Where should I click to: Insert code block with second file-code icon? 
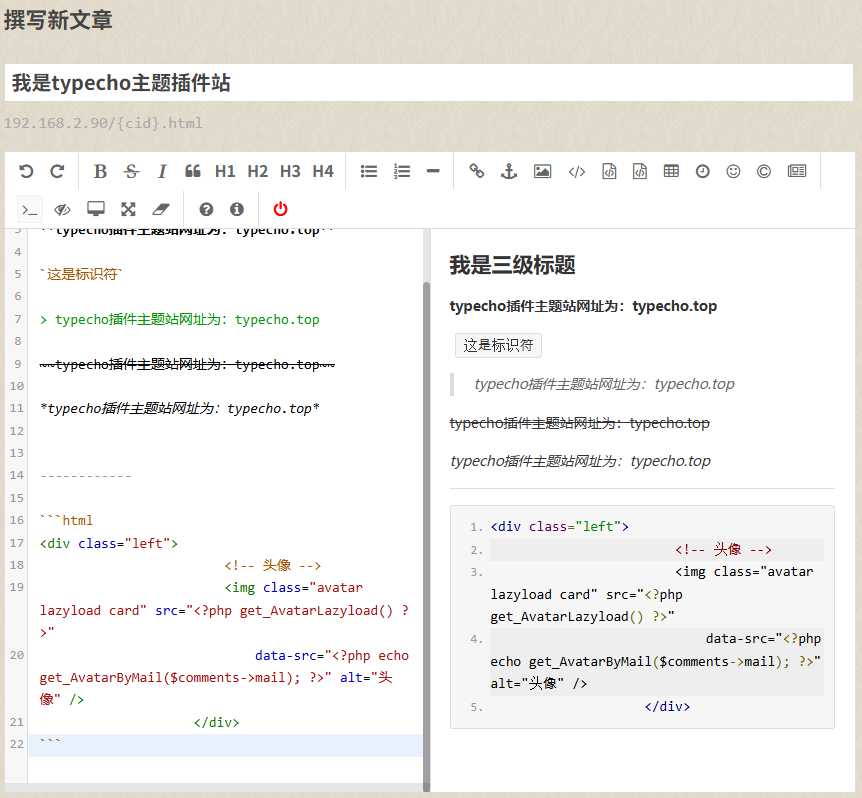(640, 171)
